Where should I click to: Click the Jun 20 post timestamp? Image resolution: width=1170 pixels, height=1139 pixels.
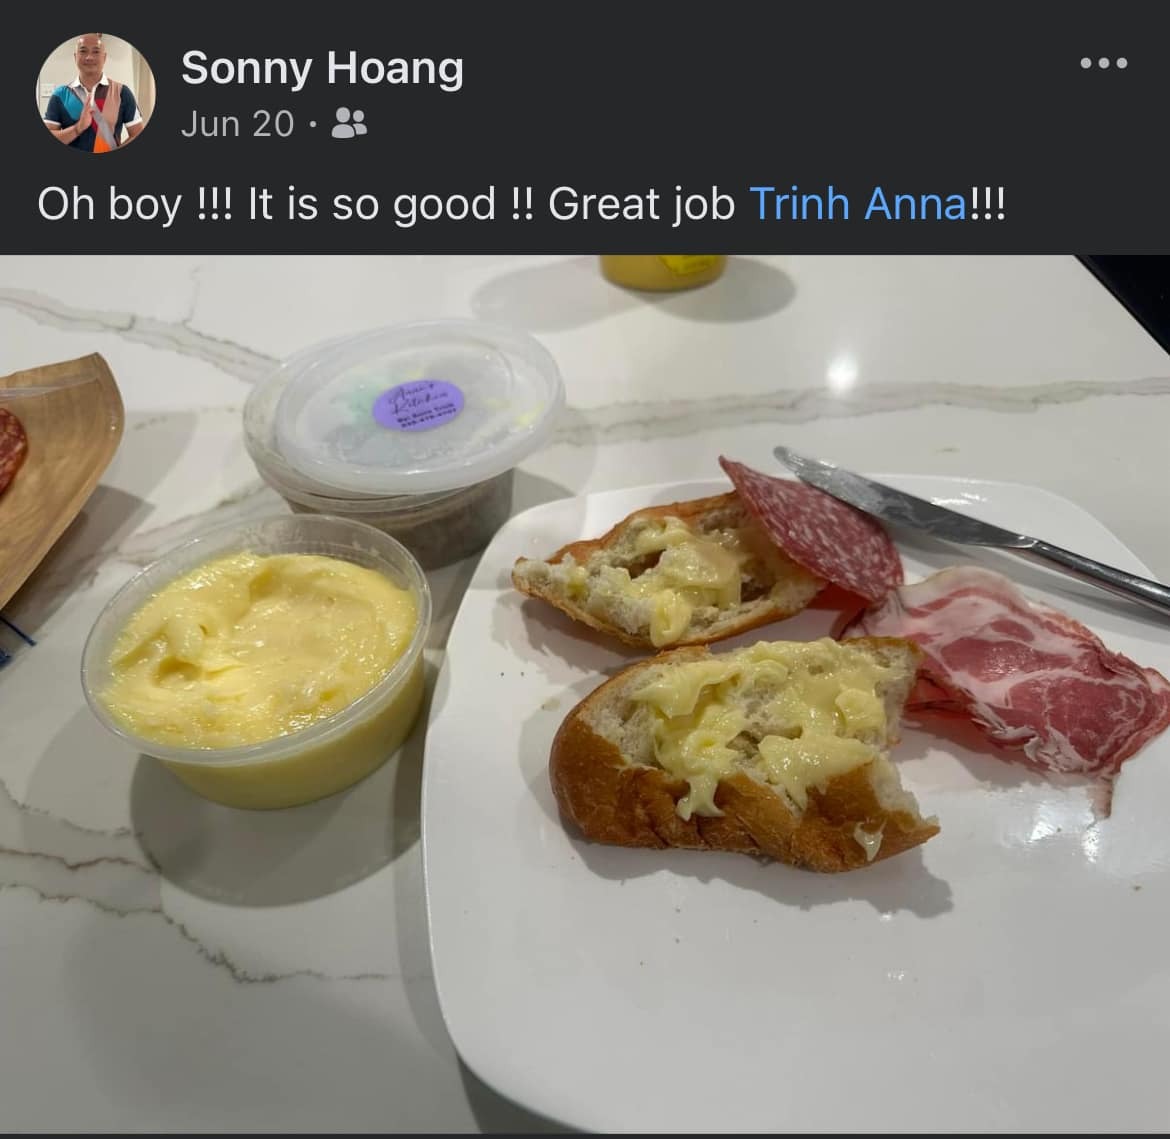click(x=237, y=124)
